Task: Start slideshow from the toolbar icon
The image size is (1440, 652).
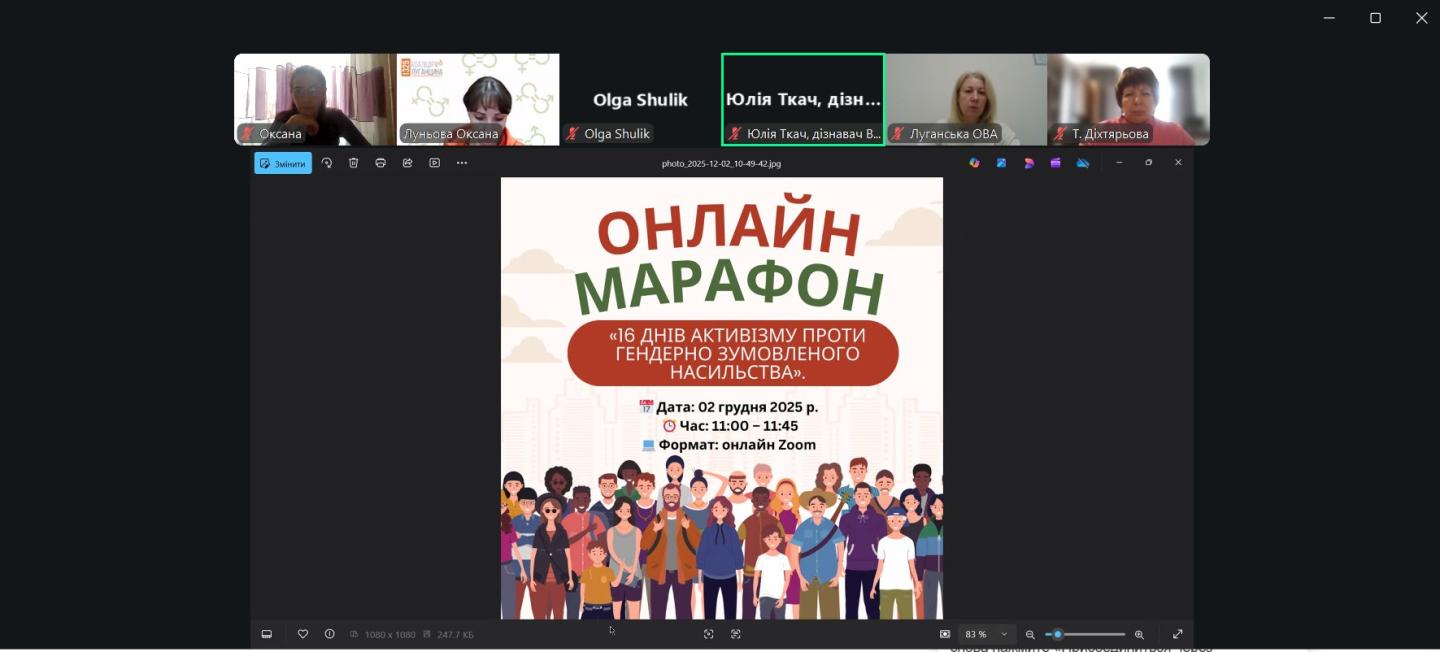Action: 434,163
